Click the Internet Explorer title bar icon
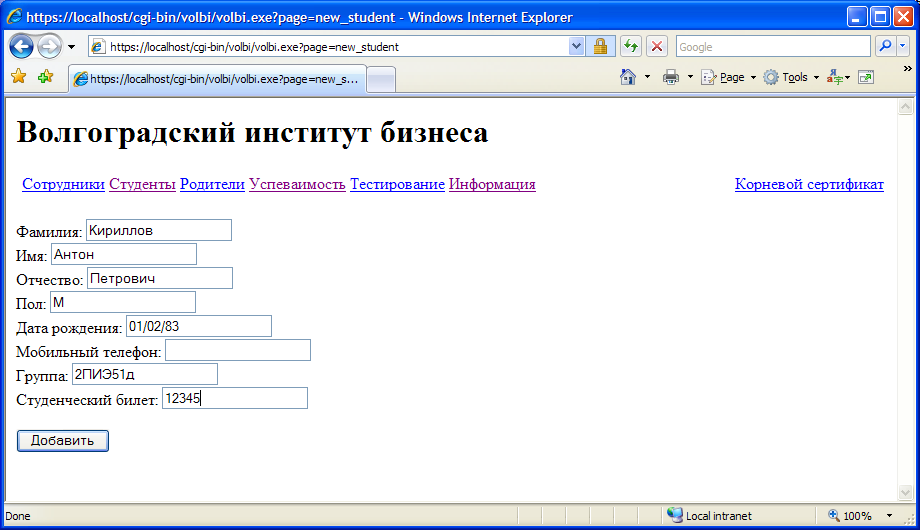Viewport: 920px width, 530px height. point(14,16)
